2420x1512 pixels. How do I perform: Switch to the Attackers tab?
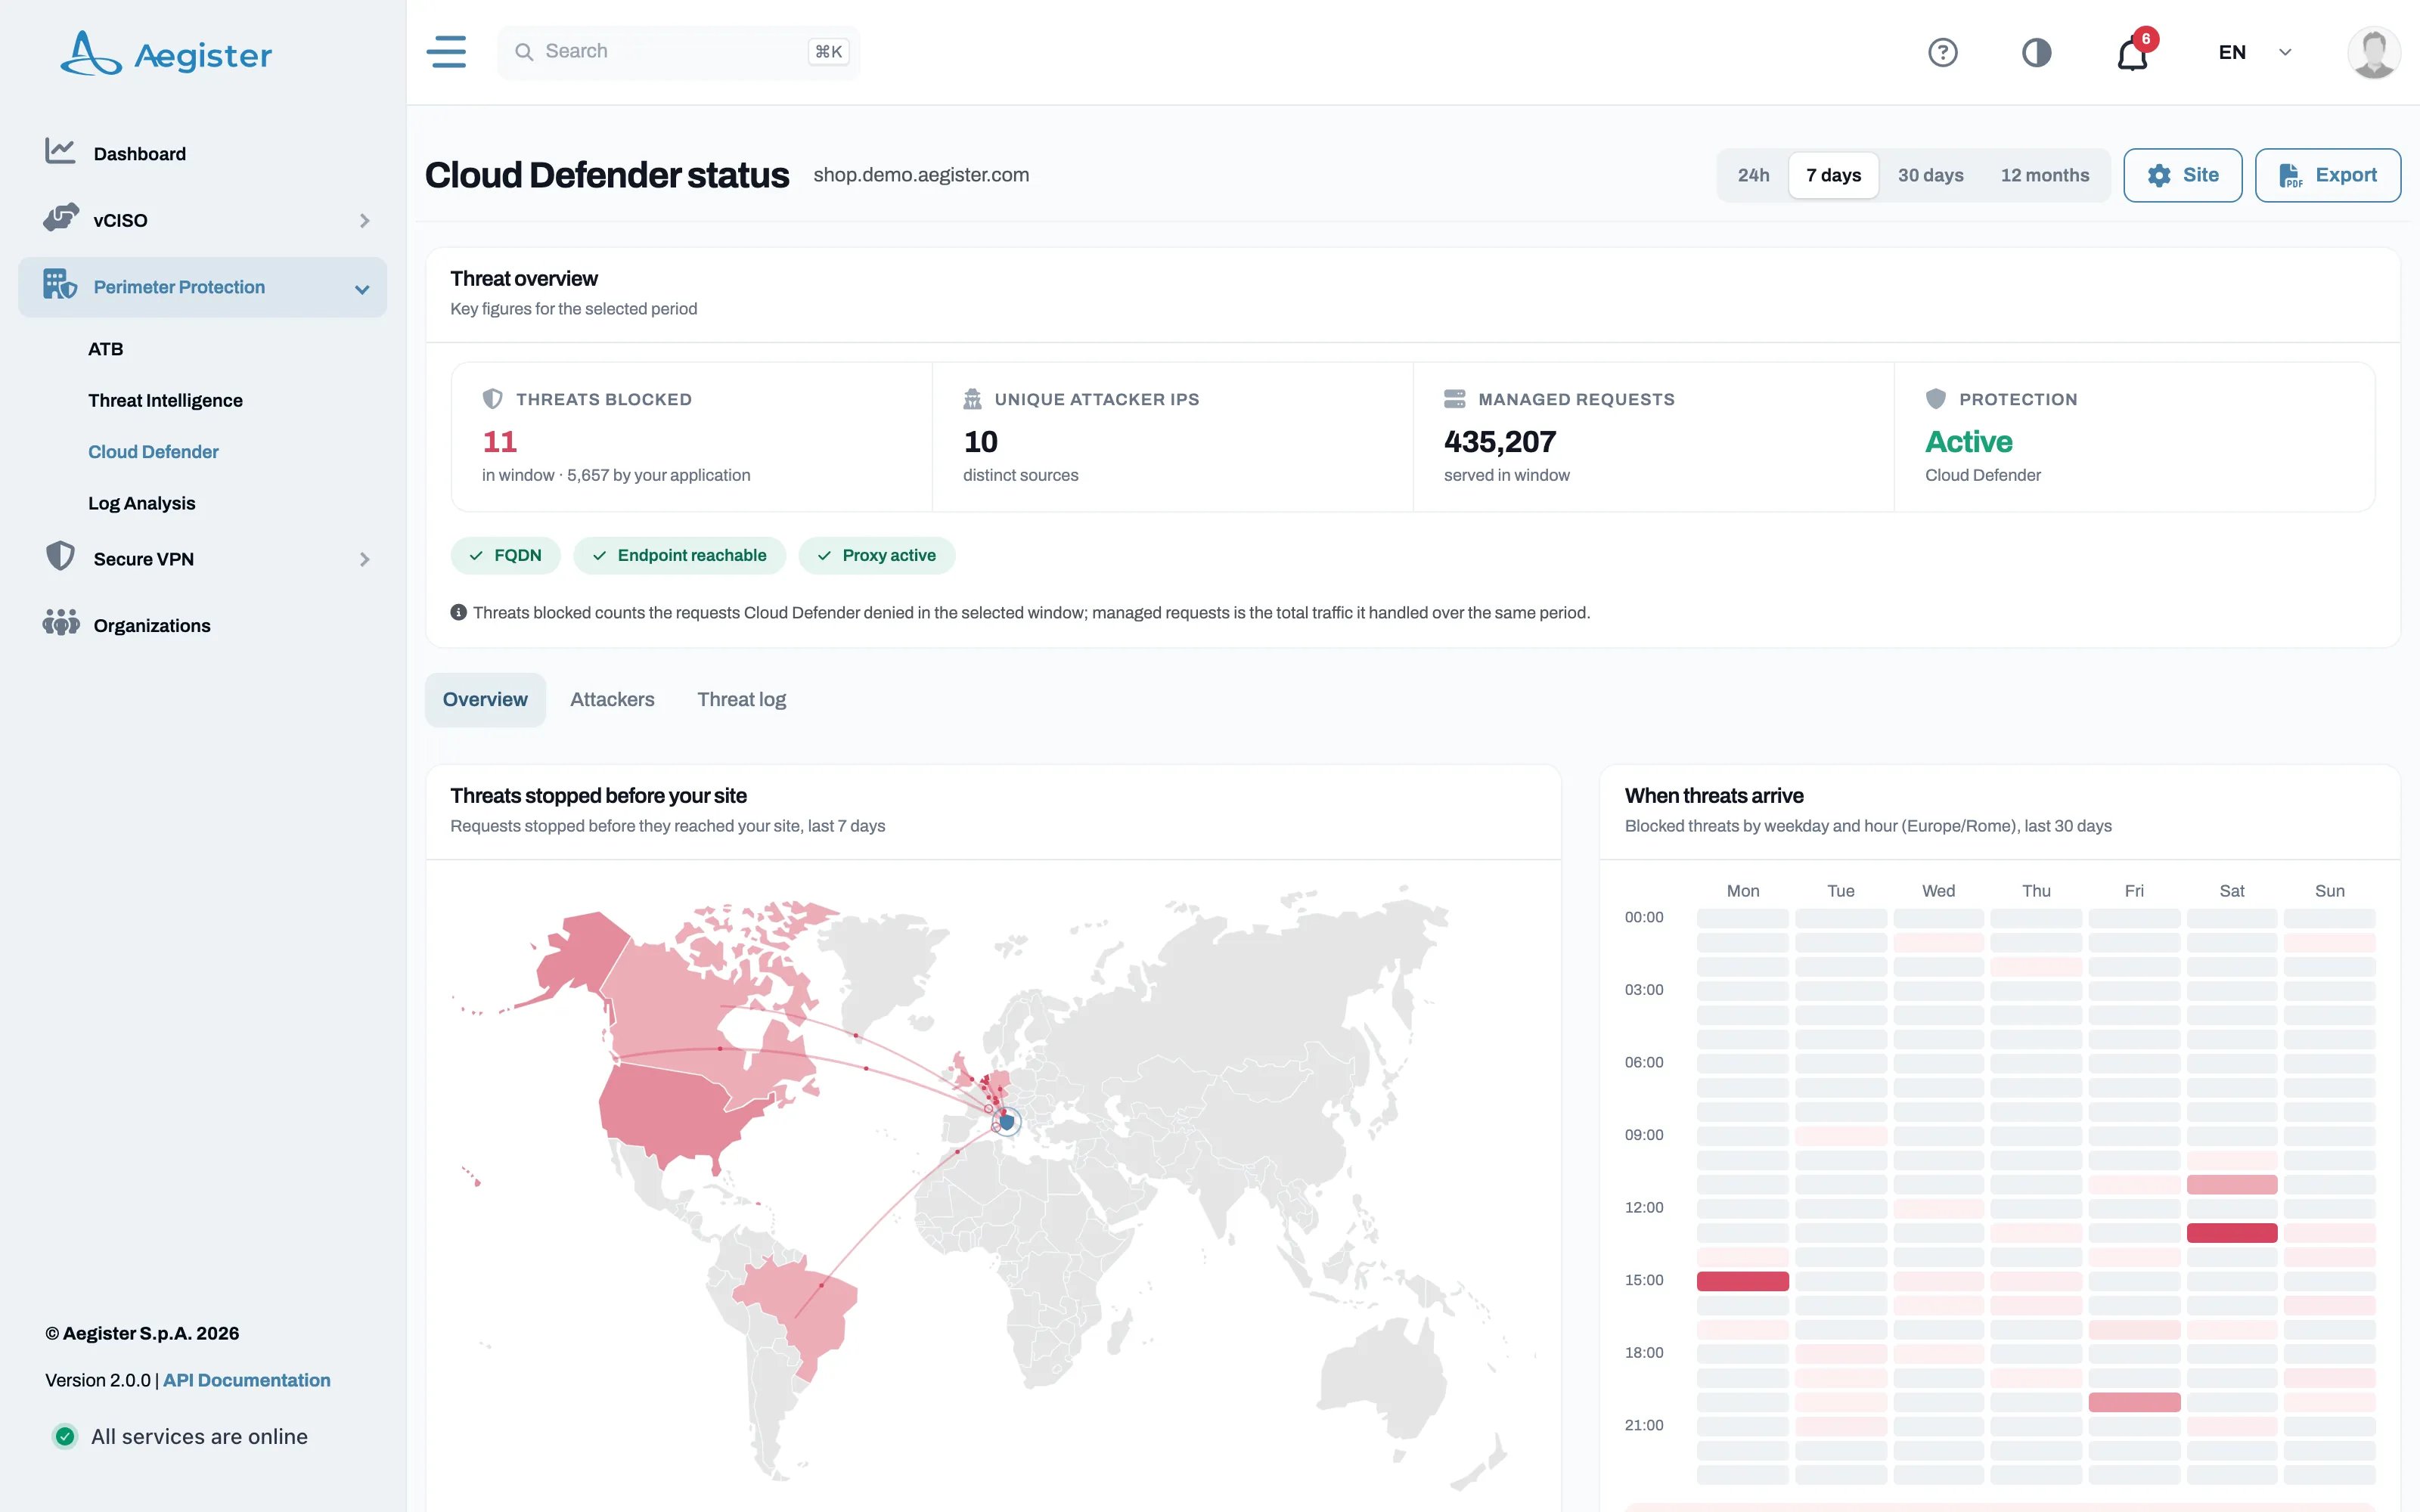pos(612,700)
